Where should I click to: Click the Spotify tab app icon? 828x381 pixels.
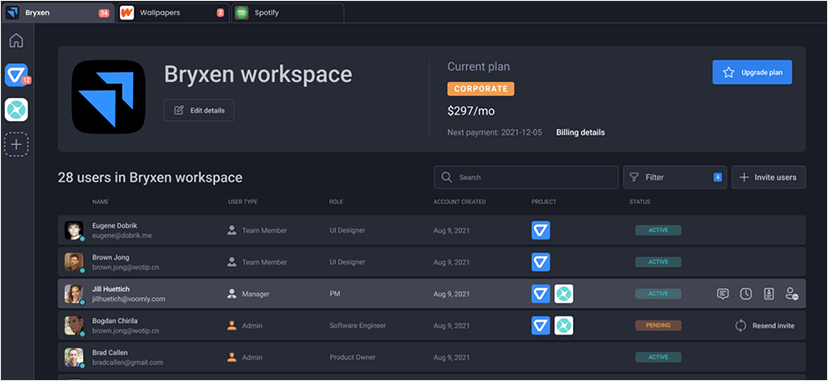[x=242, y=13]
